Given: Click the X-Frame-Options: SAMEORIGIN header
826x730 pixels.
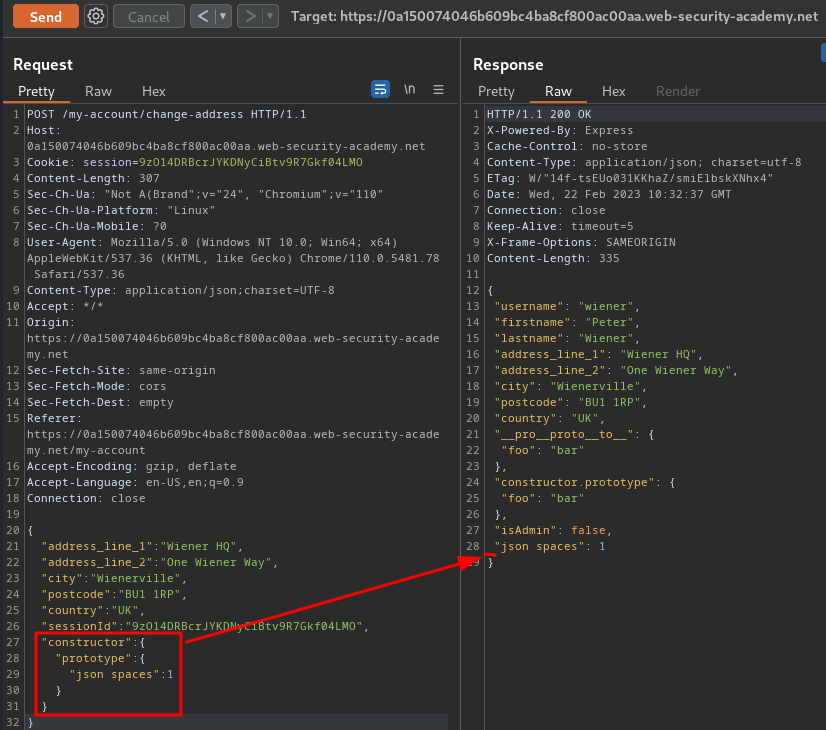Looking at the screenshot, I should tap(581, 242).
